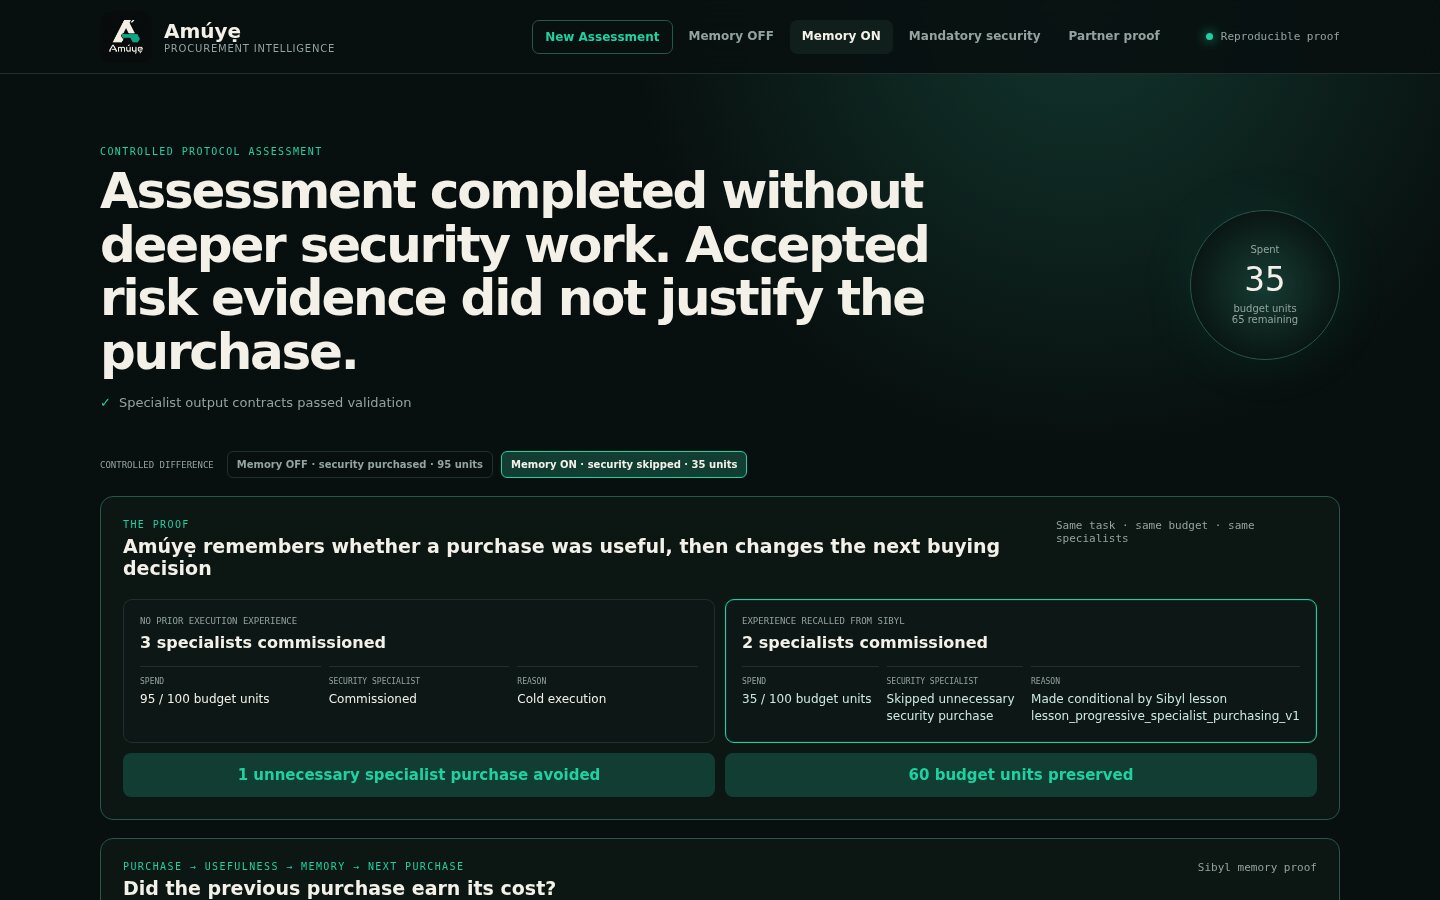Switch to the Memory OFF tab
Screen dimensions: 1440x900
pyautogui.click(x=731, y=36)
